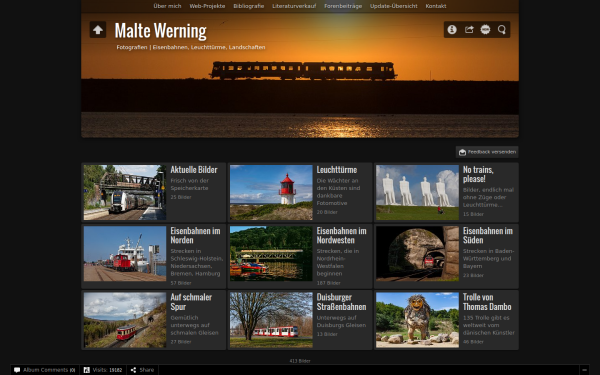Open the Update-Übersicht menu item
Image resolution: width=600 pixels, height=375 pixels.
click(x=393, y=6)
